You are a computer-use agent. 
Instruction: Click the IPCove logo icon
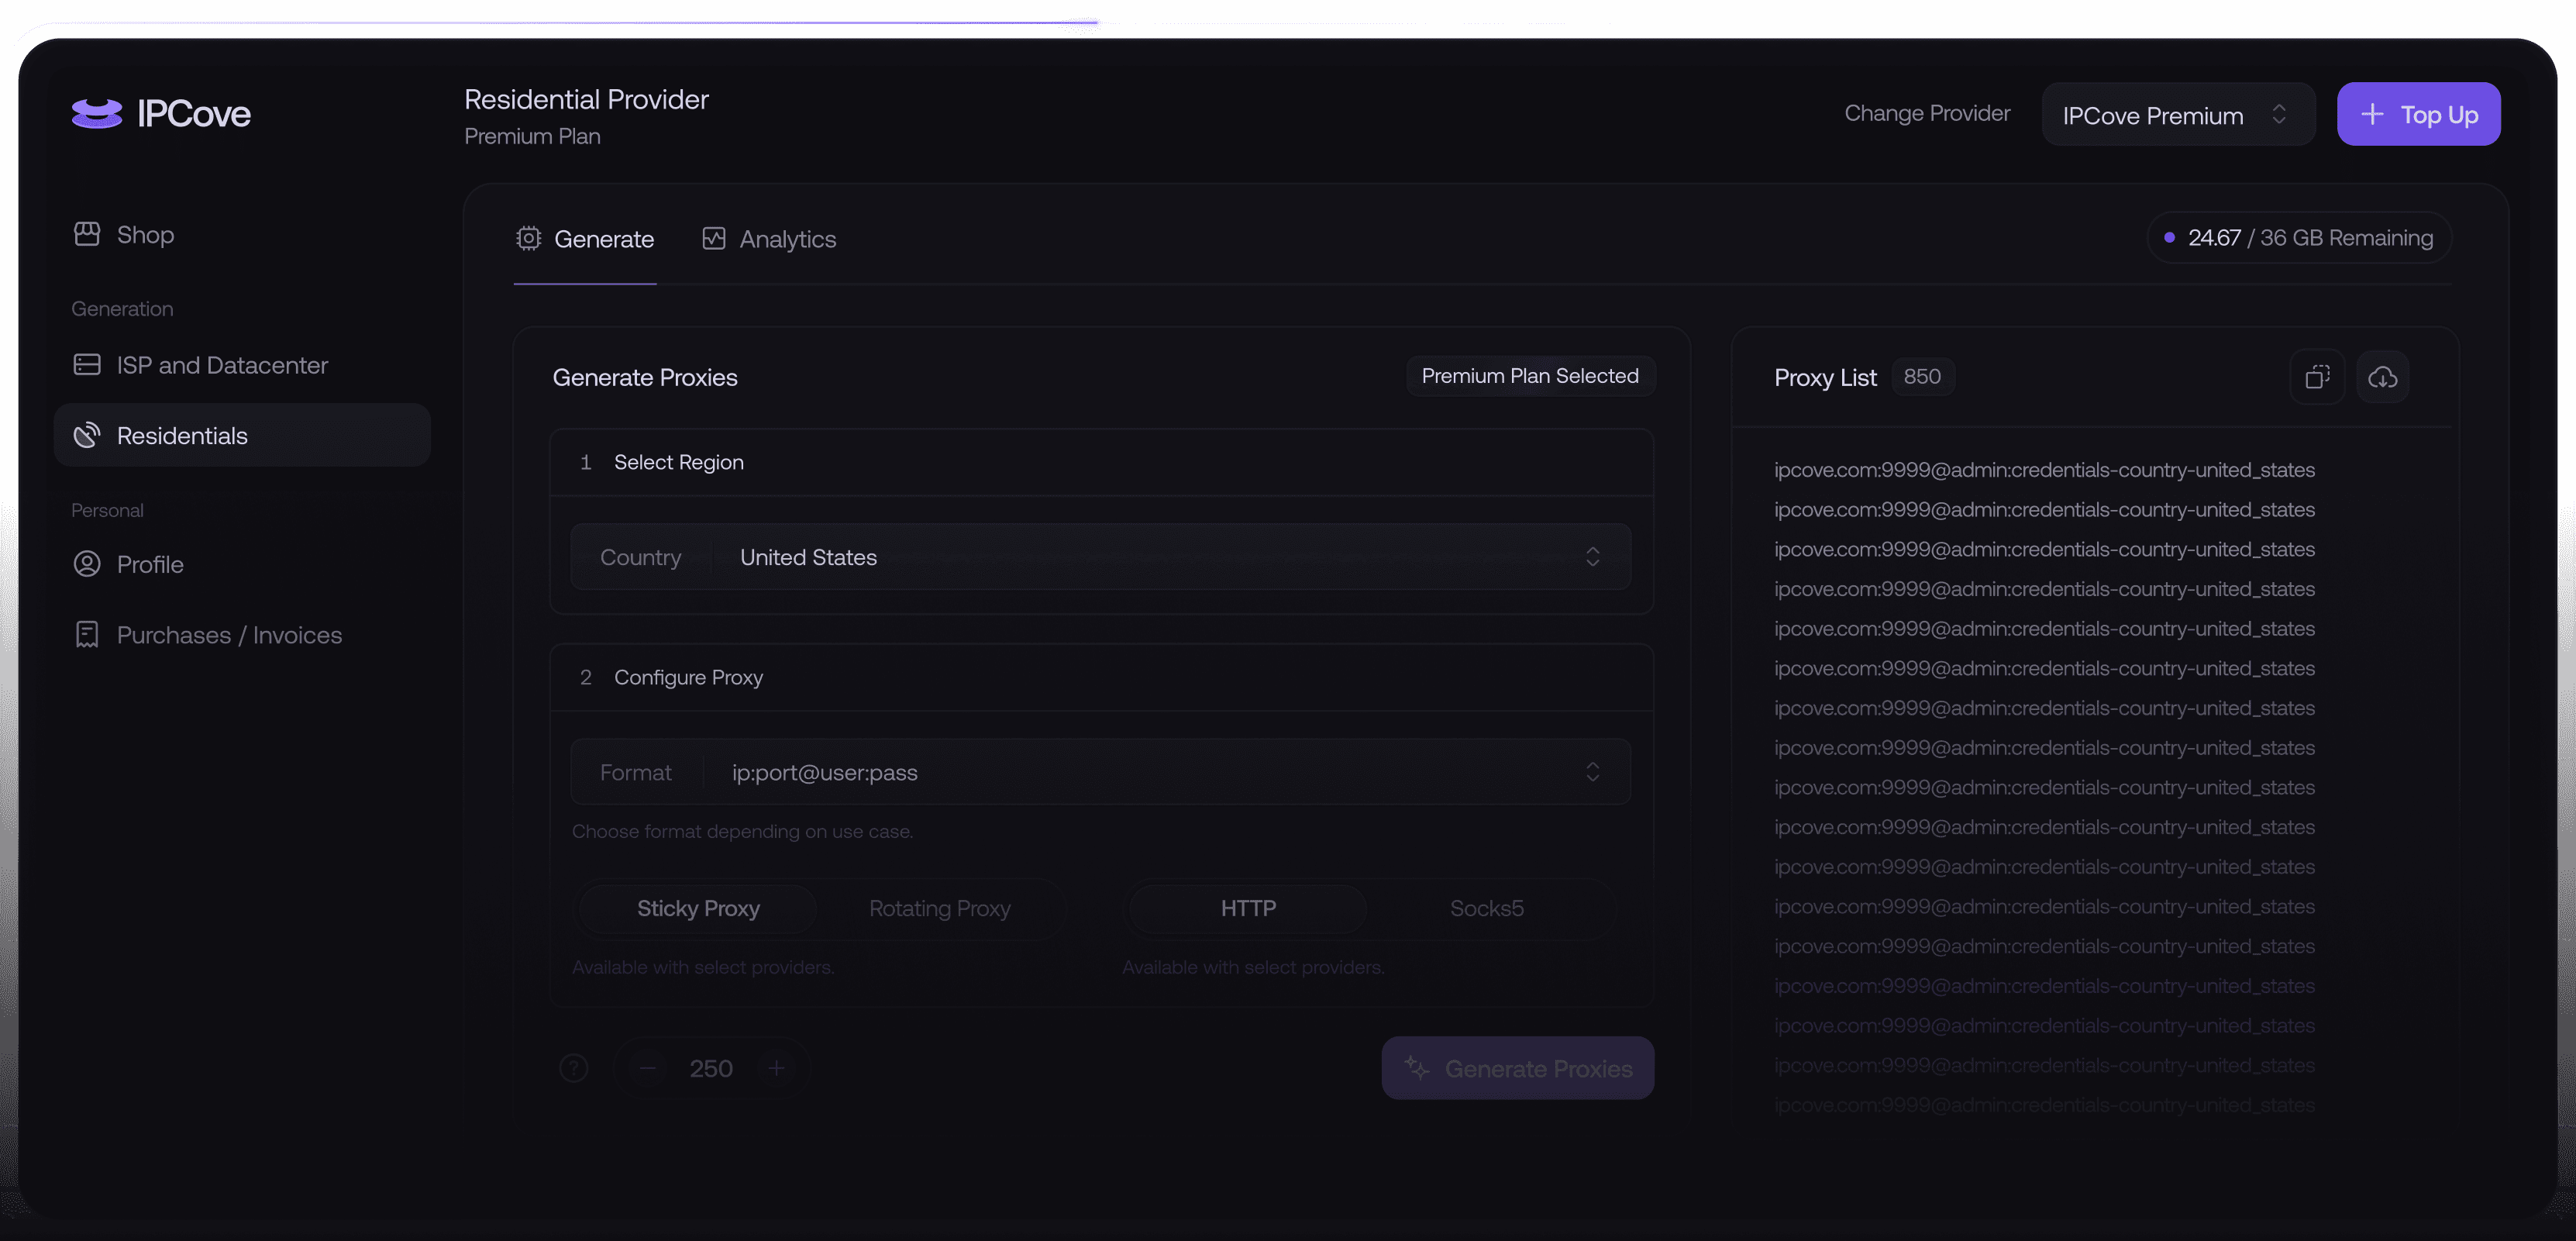coord(97,113)
